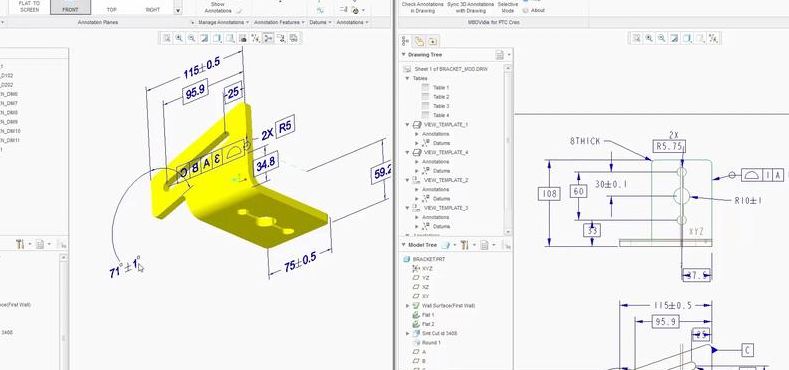Collapse the VIEW_TEMPLATE_4 node
This screenshot has height=370, width=789.
click(408, 152)
